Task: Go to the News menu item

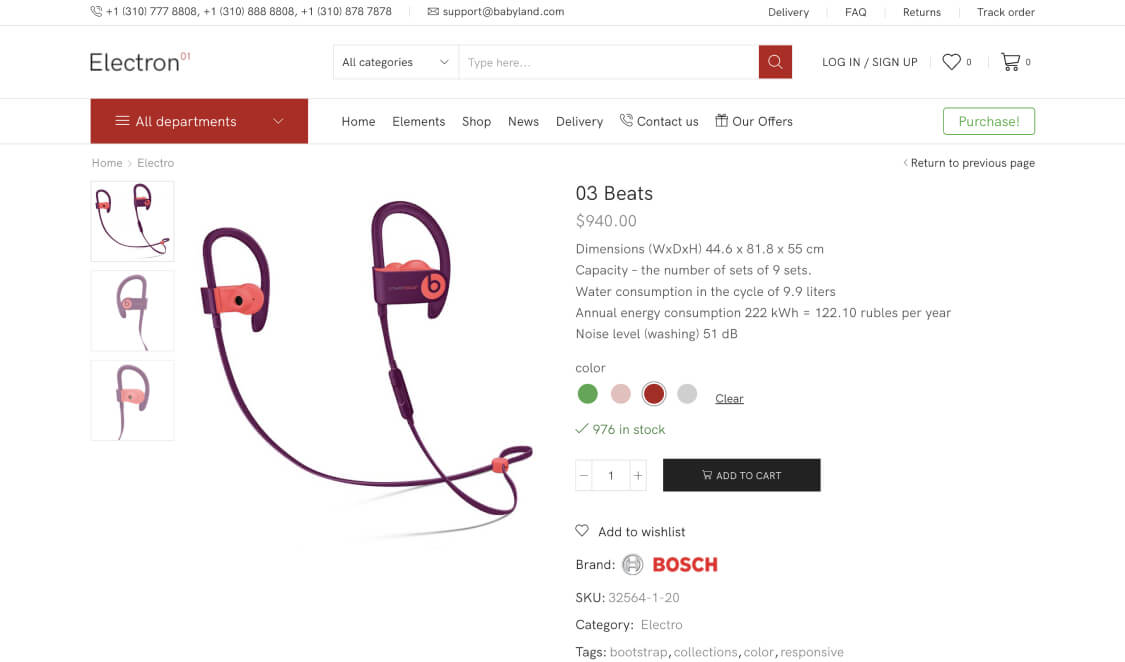Action: [523, 121]
